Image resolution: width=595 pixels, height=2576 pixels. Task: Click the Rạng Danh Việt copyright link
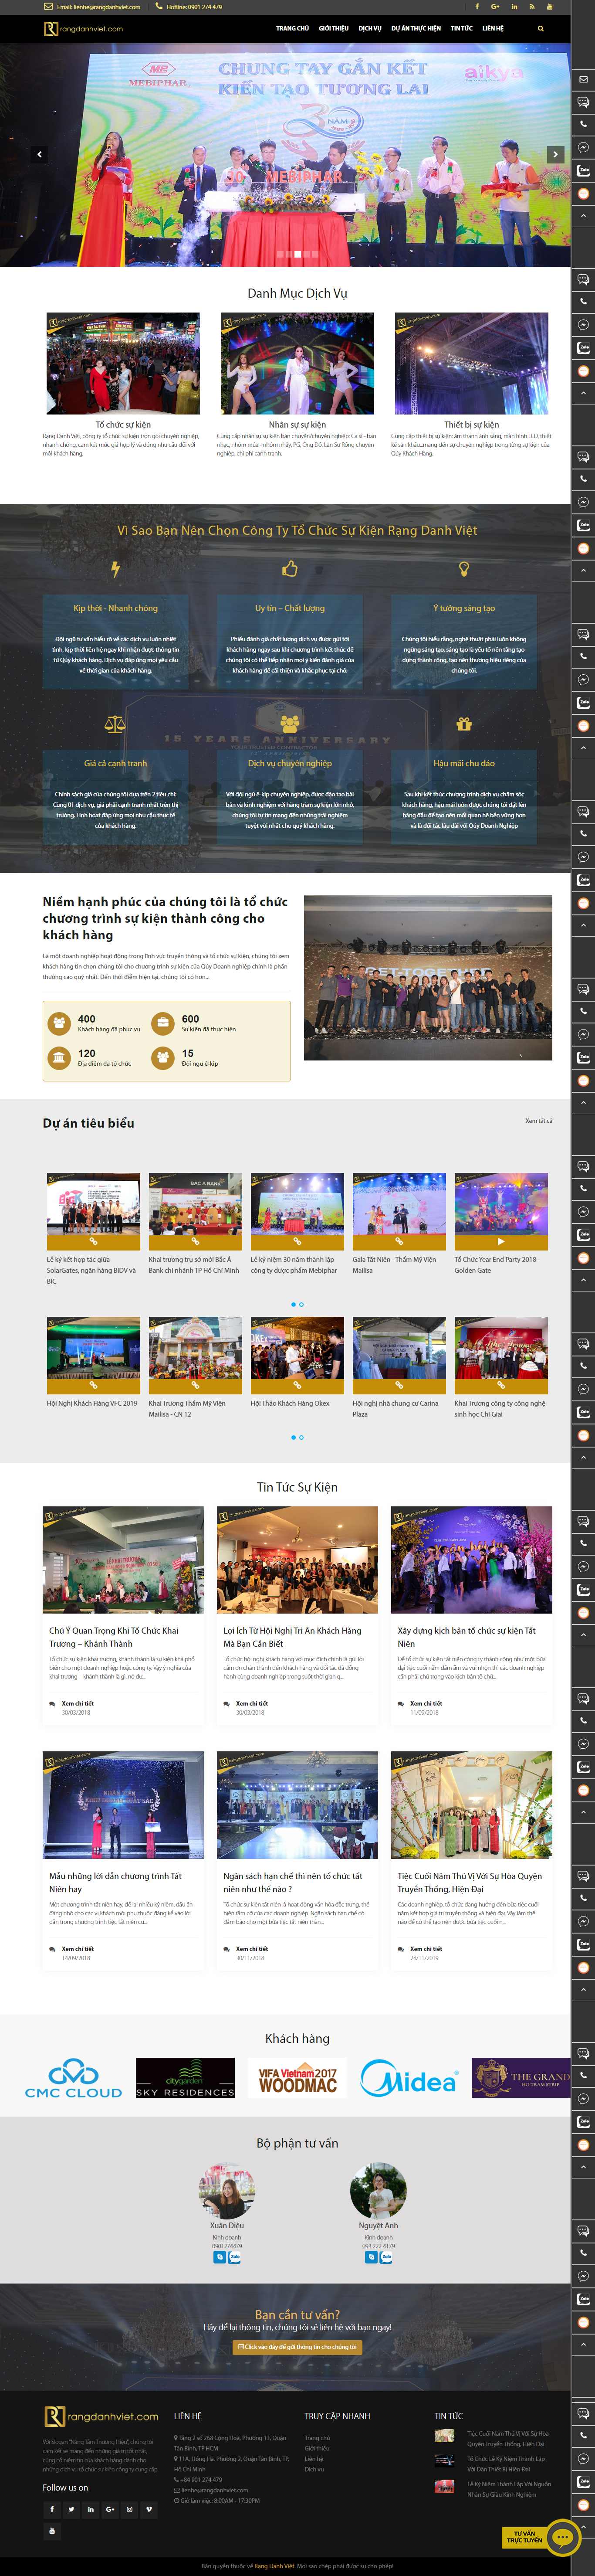point(274,2565)
